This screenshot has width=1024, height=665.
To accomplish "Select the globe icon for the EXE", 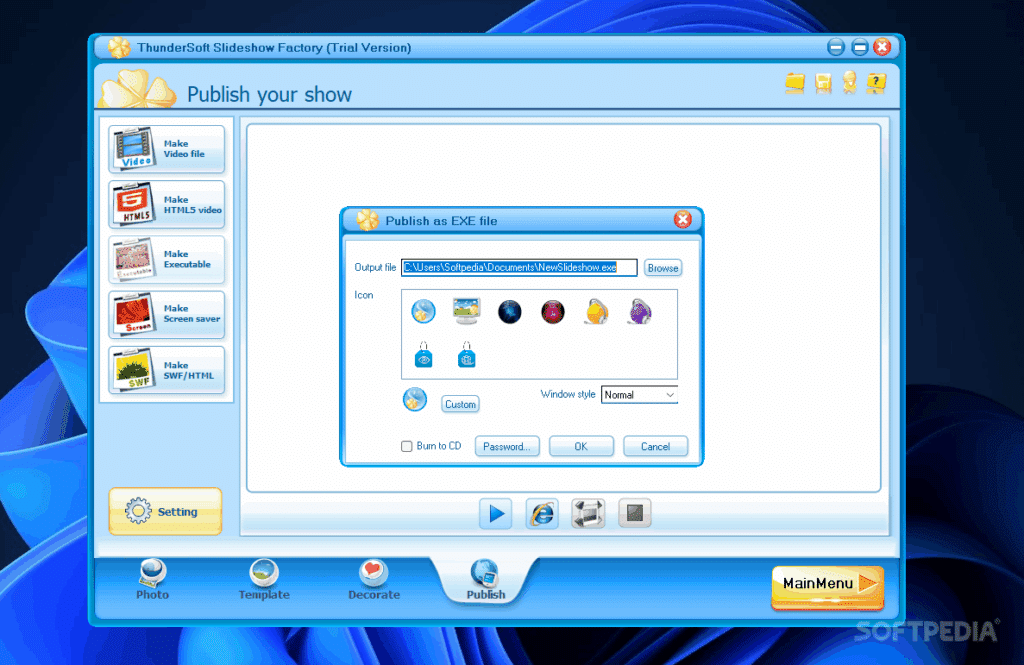I will pyautogui.click(x=422, y=311).
